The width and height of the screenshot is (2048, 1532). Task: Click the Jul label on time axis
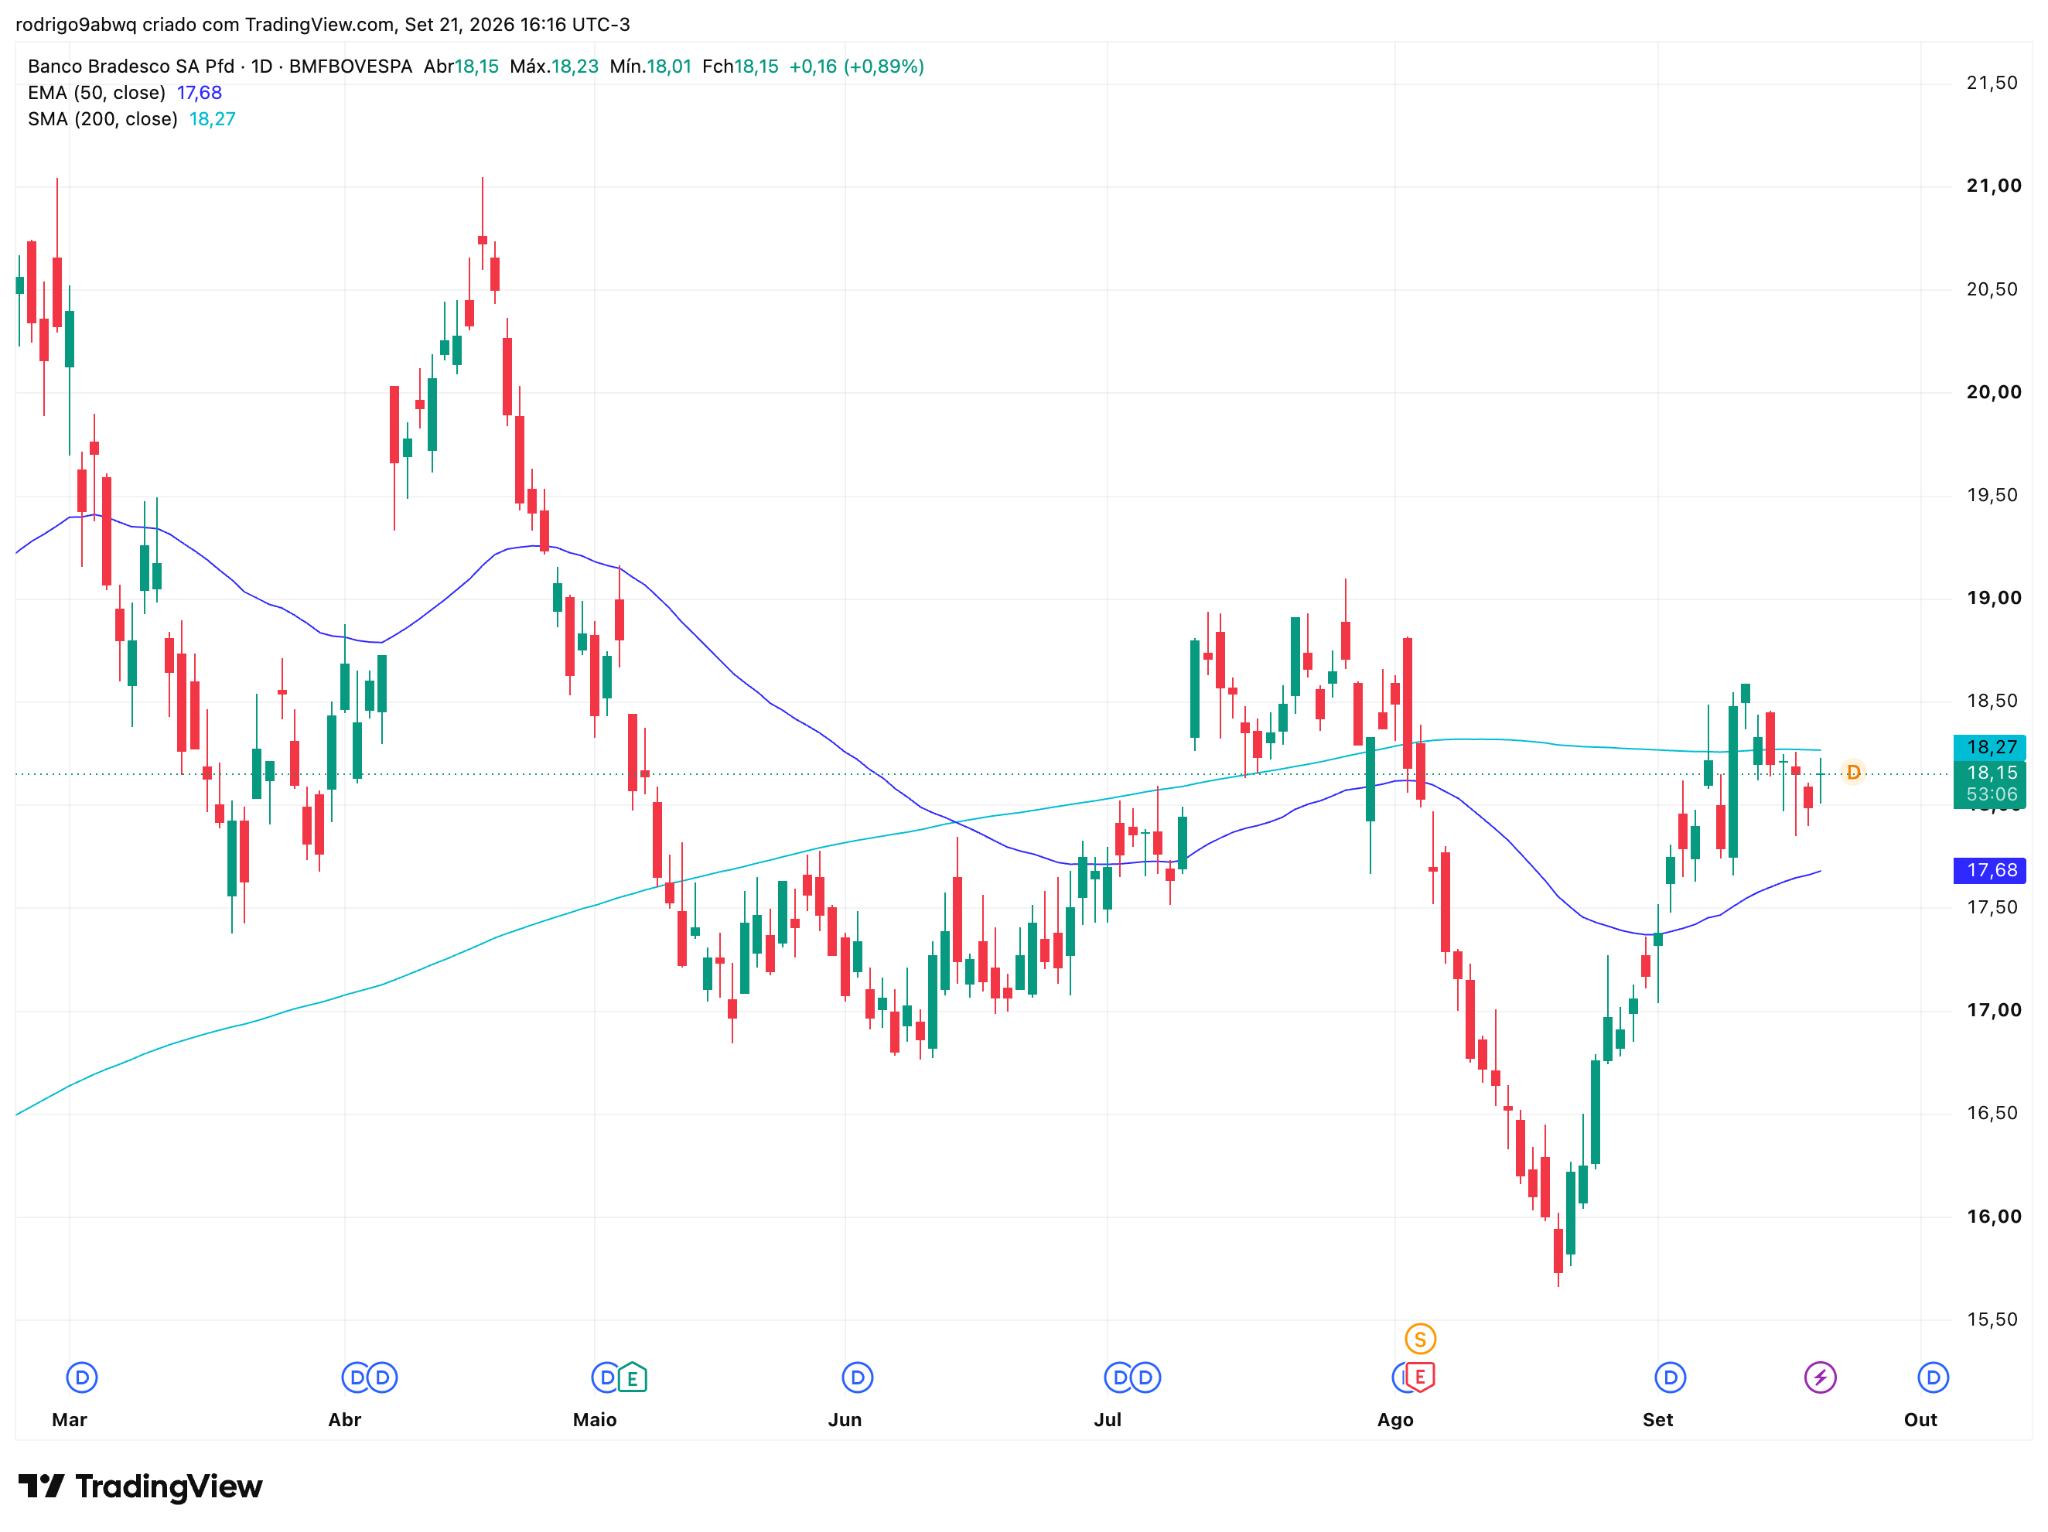coord(1108,1420)
